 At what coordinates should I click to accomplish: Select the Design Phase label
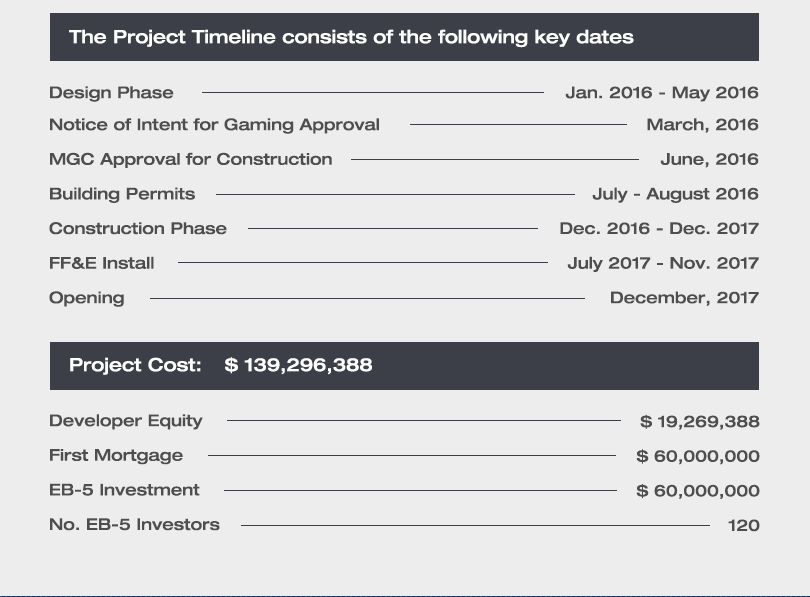pyautogui.click(x=111, y=93)
